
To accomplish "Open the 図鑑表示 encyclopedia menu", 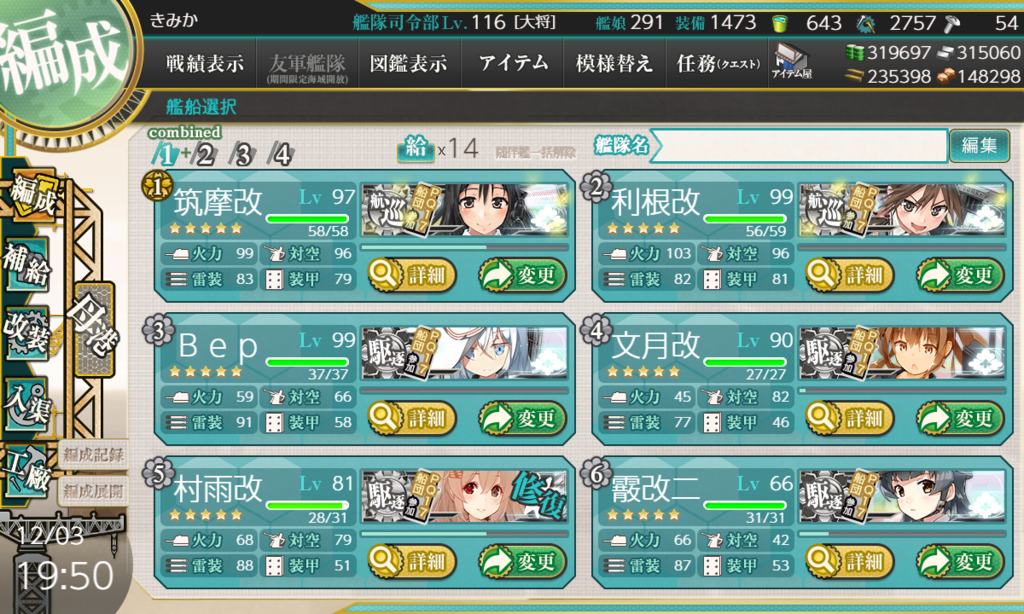I will pos(409,63).
